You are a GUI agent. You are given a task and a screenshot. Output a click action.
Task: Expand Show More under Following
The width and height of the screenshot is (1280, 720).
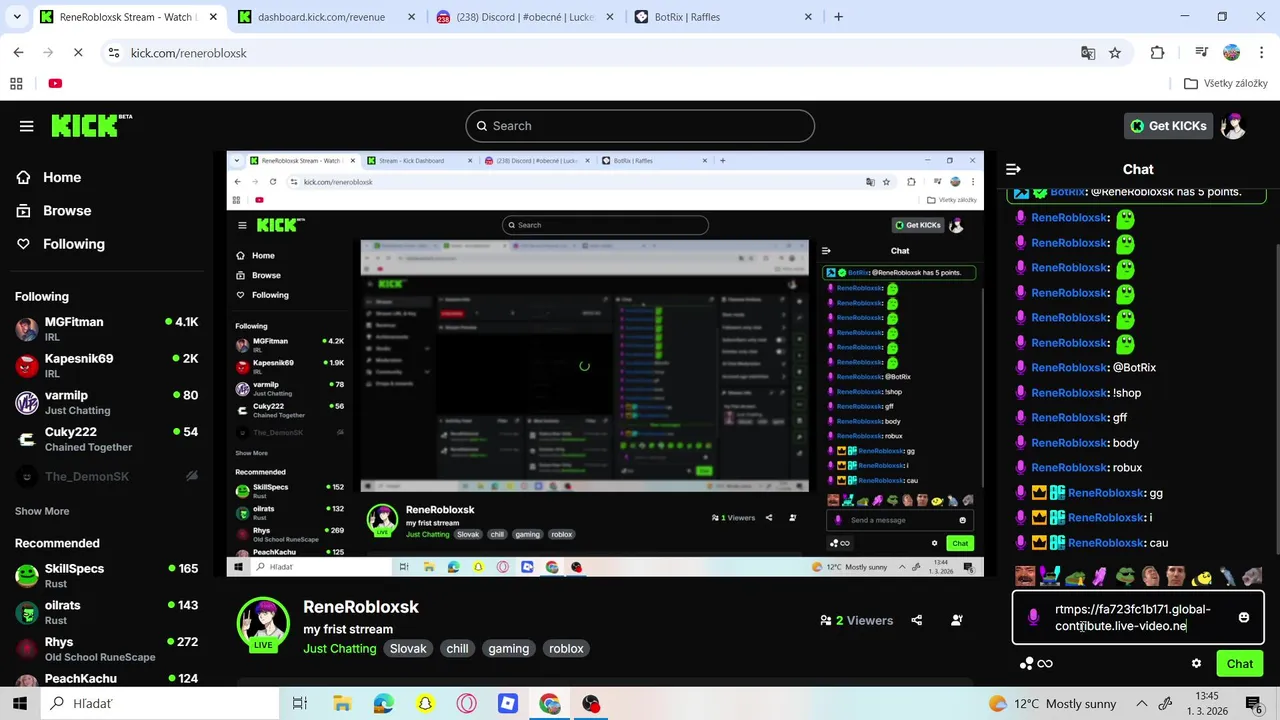[x=42, y=511]
